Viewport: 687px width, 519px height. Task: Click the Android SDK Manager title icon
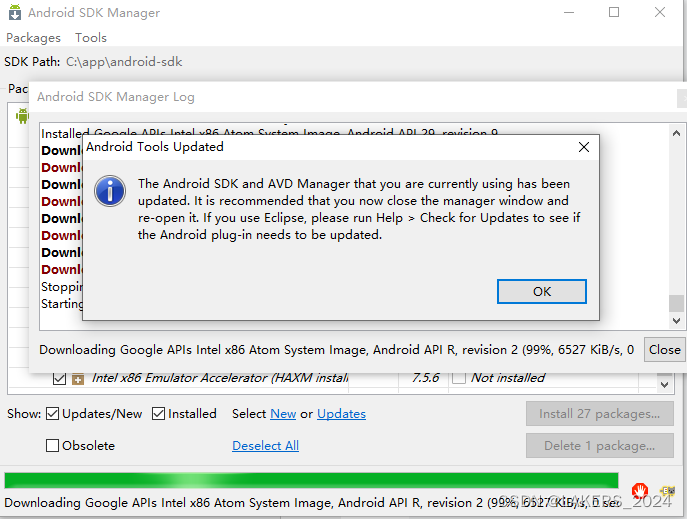click(15, 12)
